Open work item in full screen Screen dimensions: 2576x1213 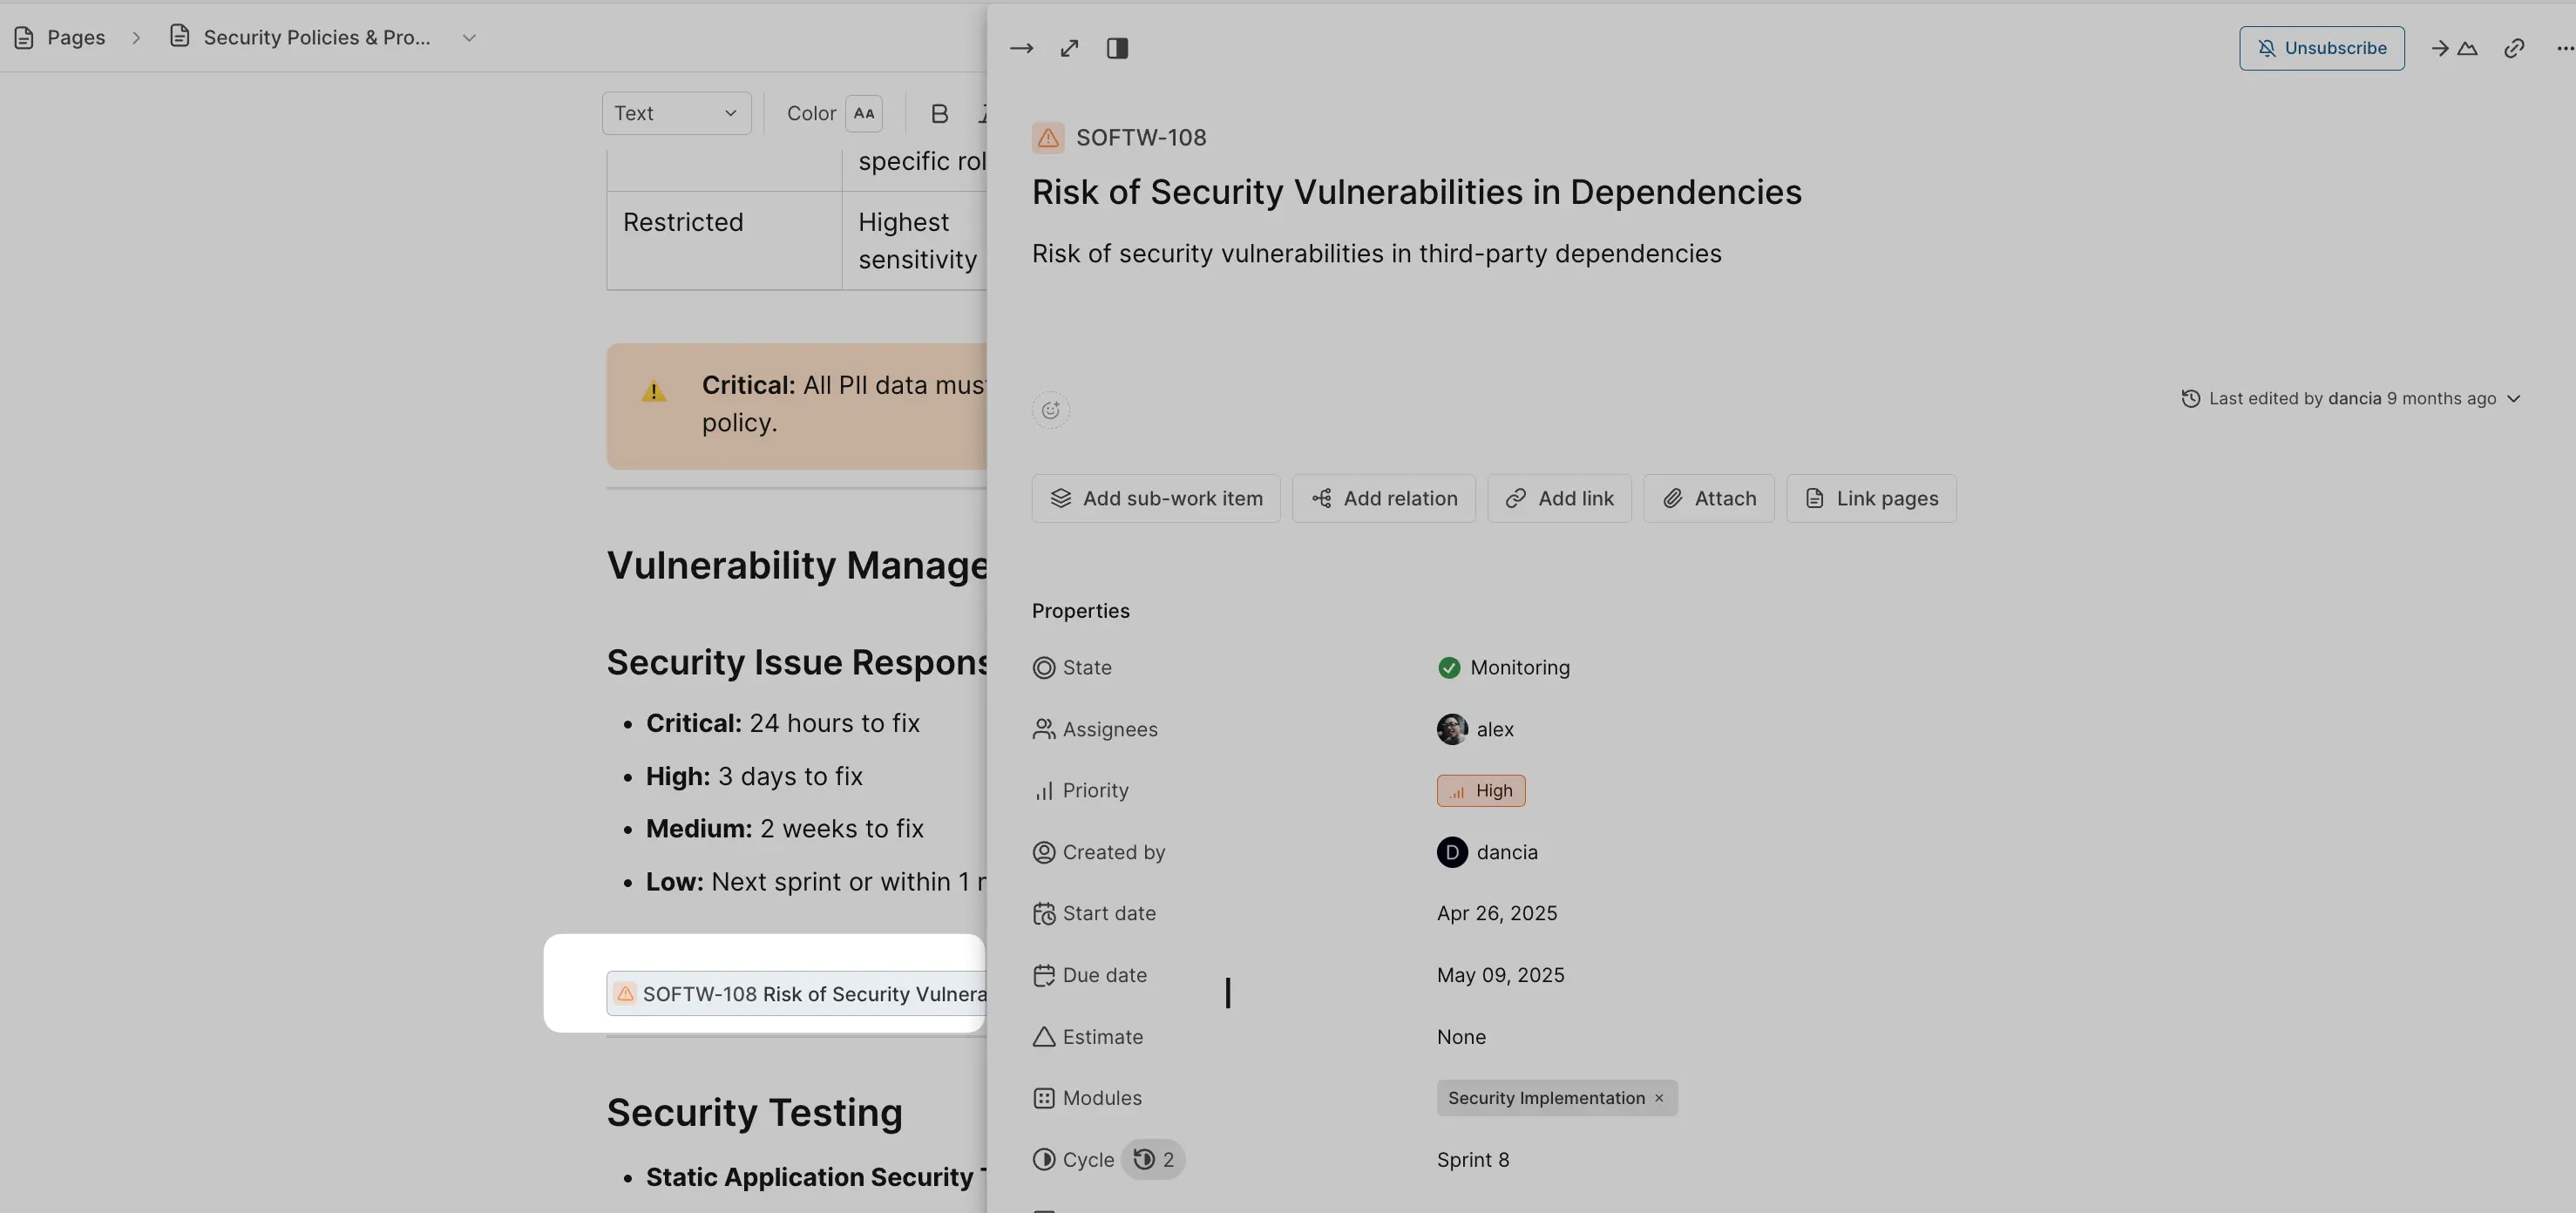point(1069,48)
